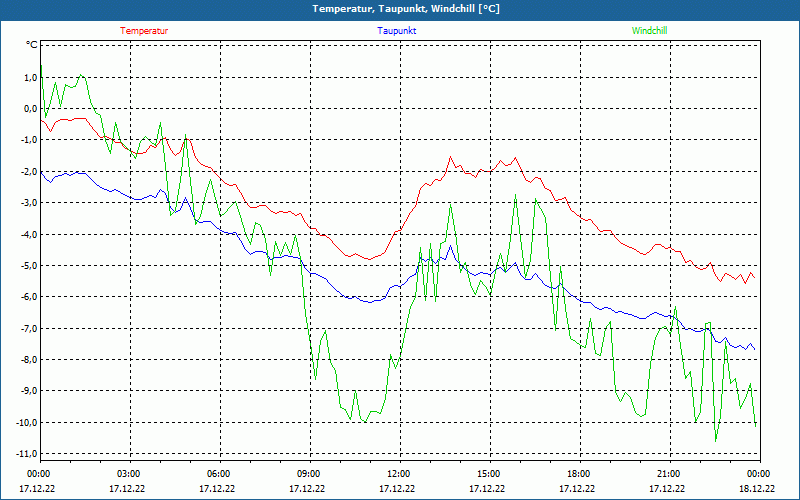Click the -2,0 y-axis value

29,171
